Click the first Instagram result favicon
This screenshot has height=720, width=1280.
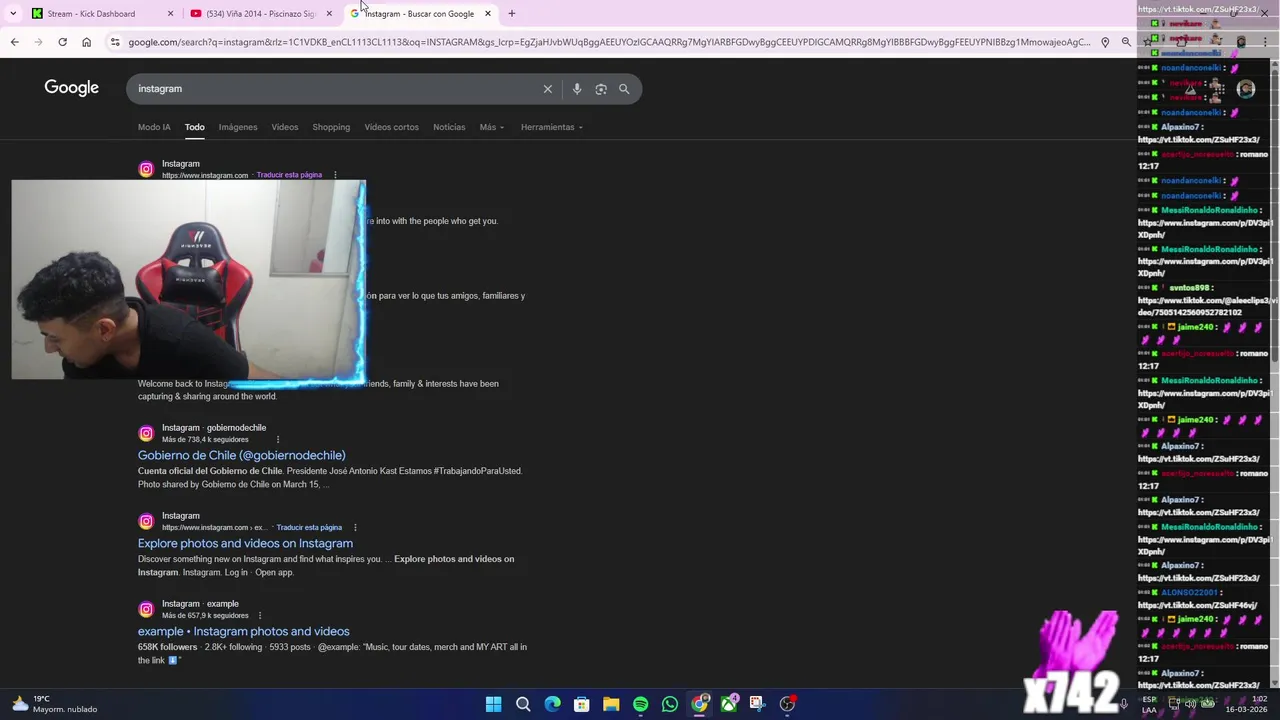146,169
